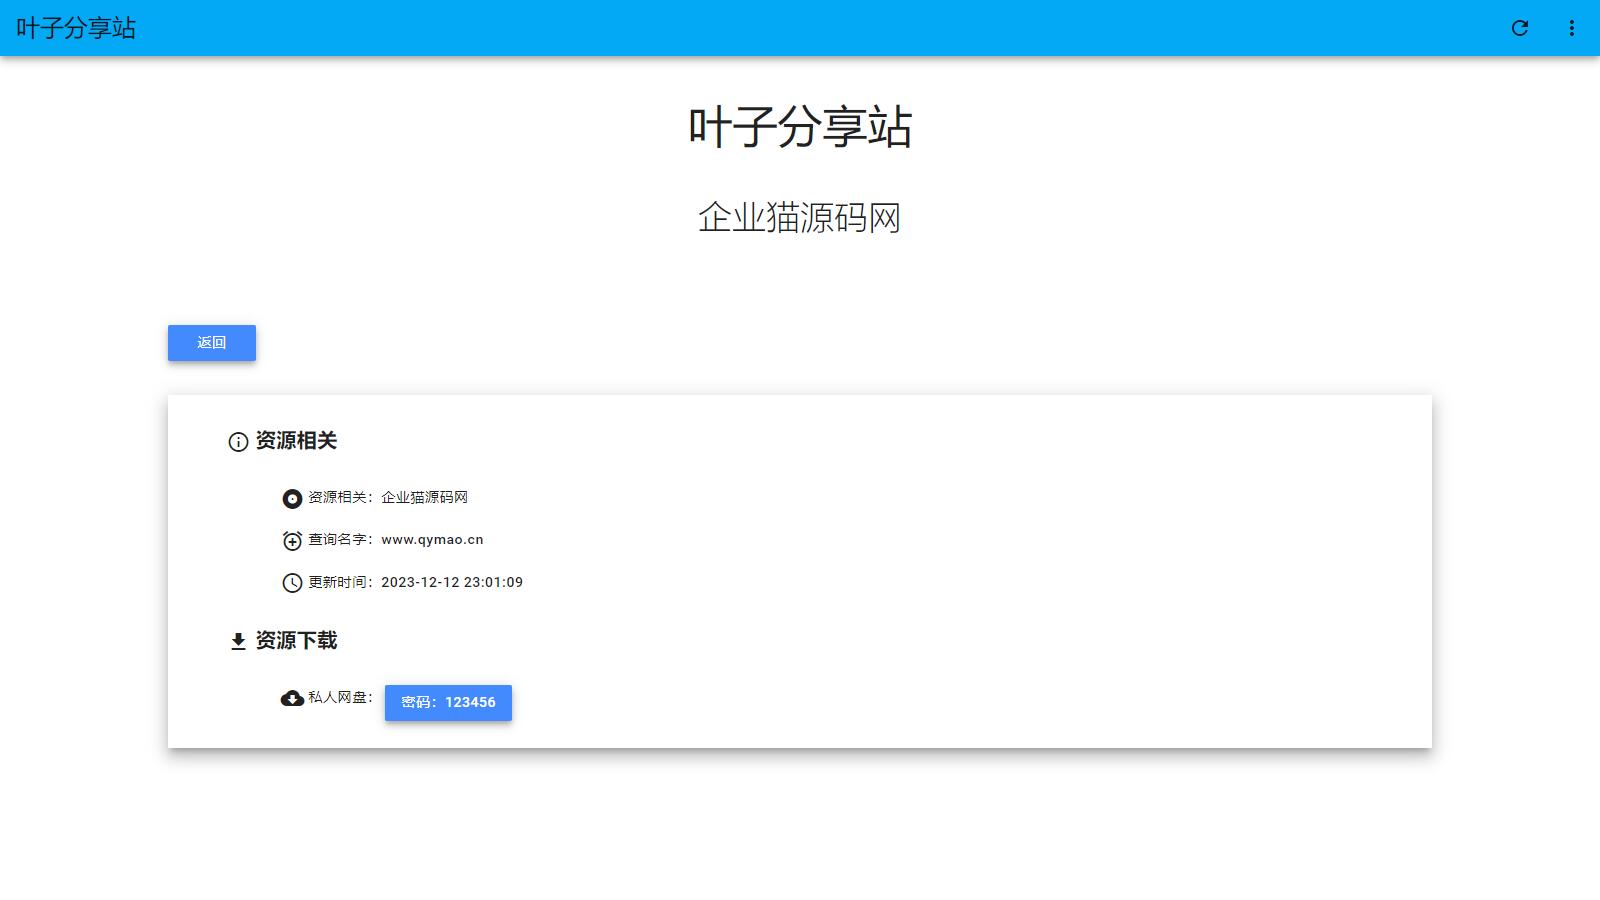1600x900 pixels.
Task: Click the 资源相关 section heading text
Action: point(296,441)
